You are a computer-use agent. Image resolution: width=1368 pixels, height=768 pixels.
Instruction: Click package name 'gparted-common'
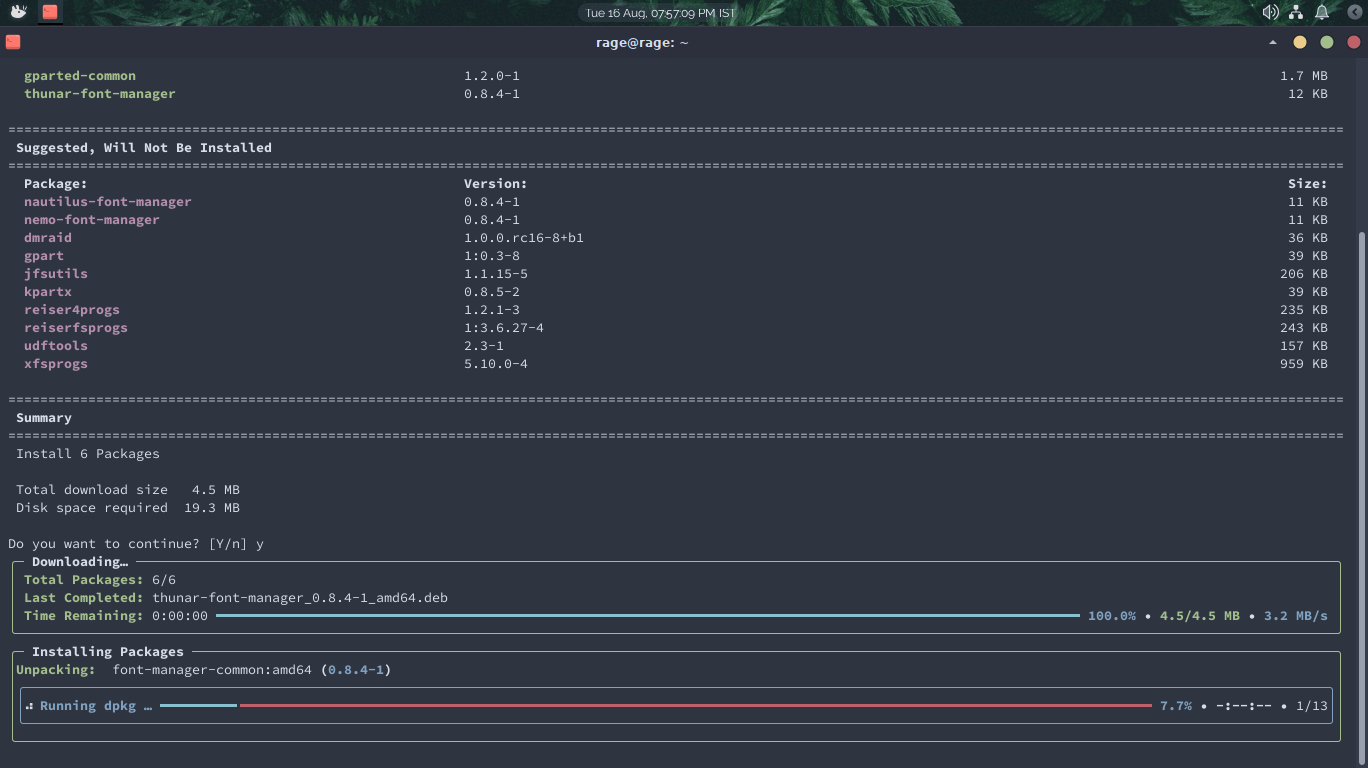tap(80, 76)
